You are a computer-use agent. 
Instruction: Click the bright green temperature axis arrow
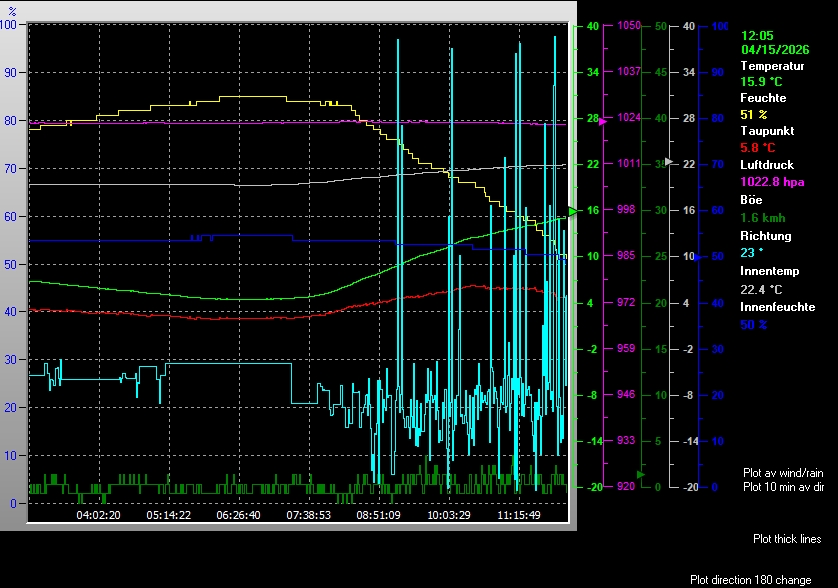(x=573, y=211)
